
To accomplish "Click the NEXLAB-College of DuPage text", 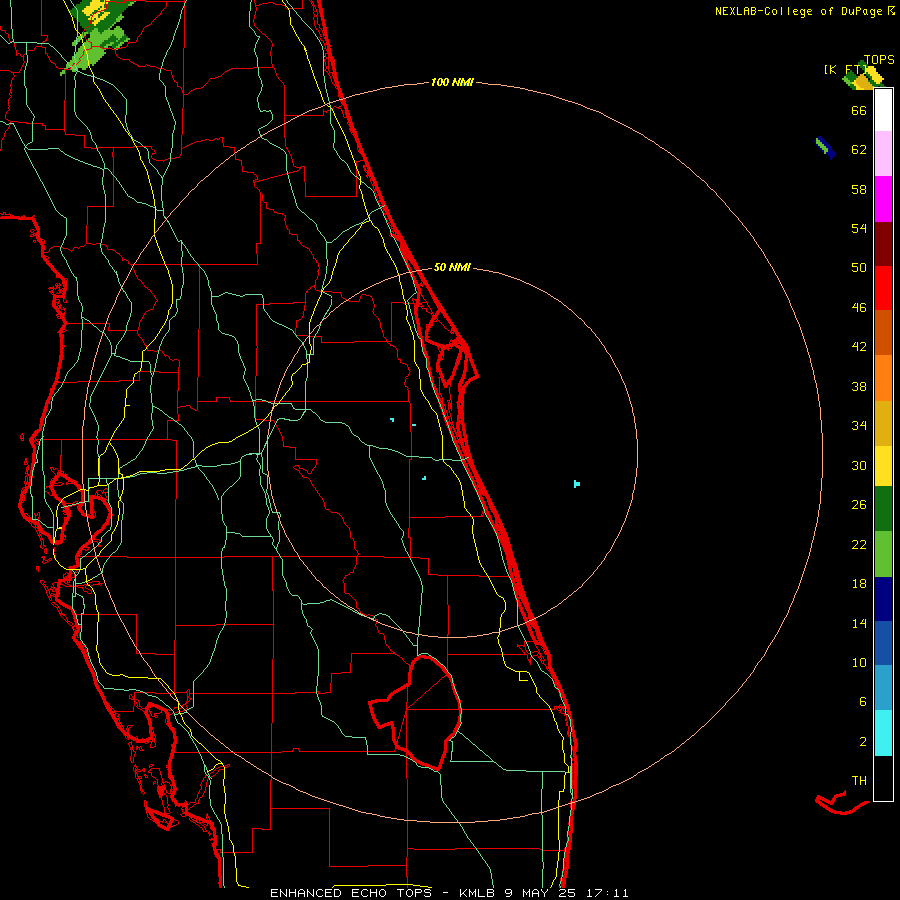I will coord(798,11).
